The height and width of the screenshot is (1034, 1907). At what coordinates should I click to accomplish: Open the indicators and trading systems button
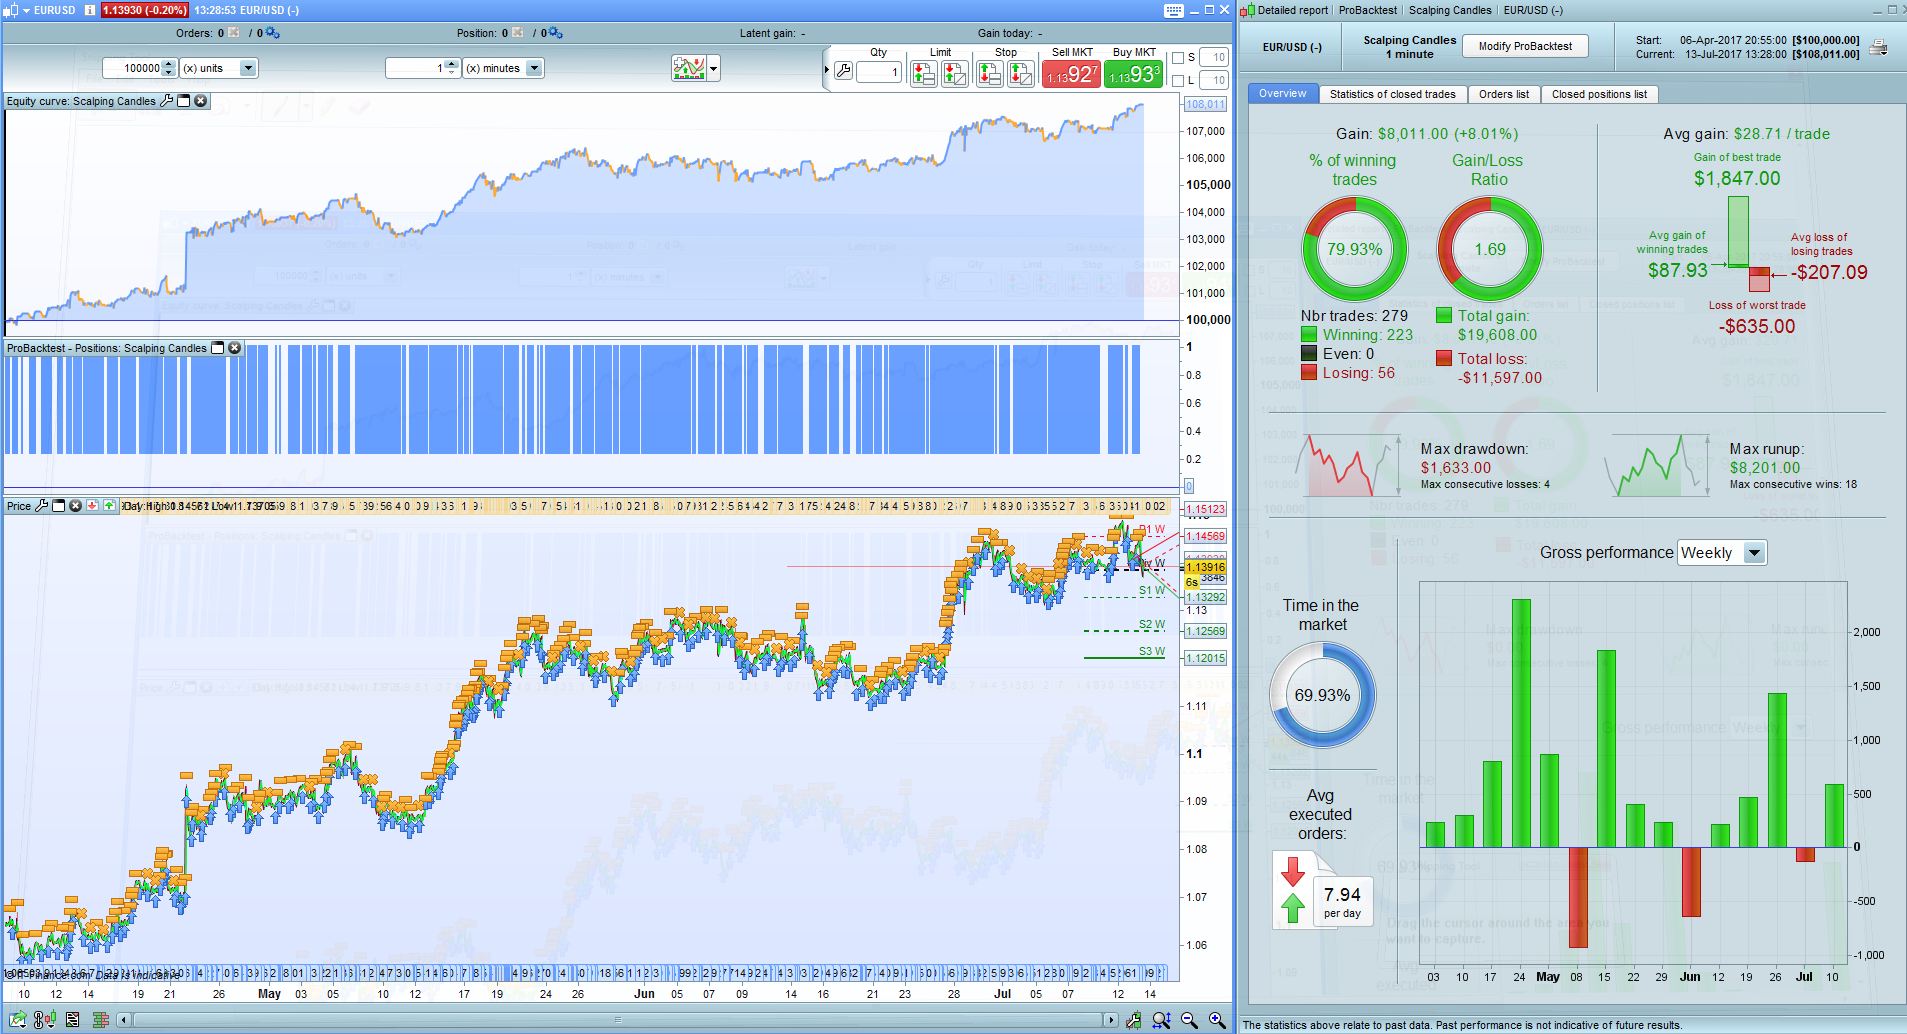689,68
